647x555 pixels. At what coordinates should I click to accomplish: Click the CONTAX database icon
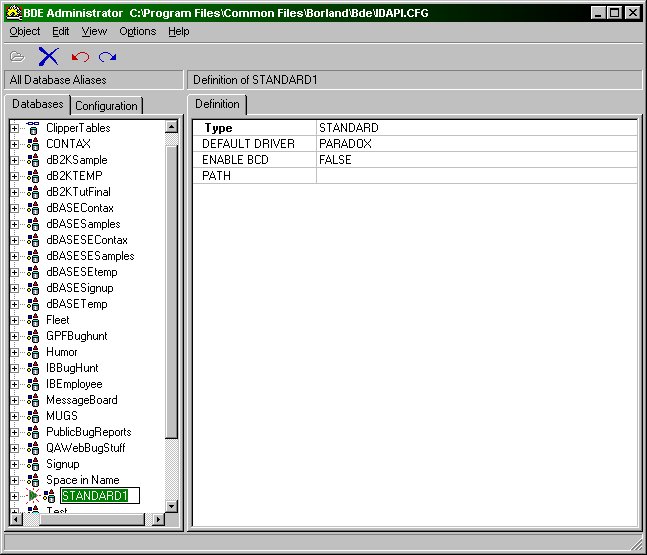(x=33, y=144)
